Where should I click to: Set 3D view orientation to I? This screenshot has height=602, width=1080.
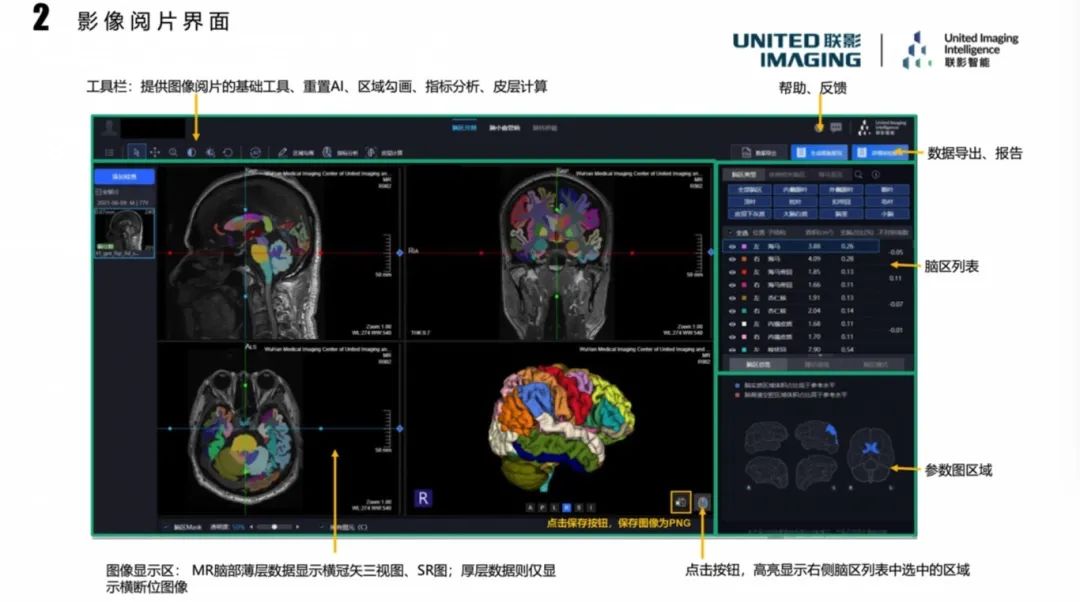point(591,507)
